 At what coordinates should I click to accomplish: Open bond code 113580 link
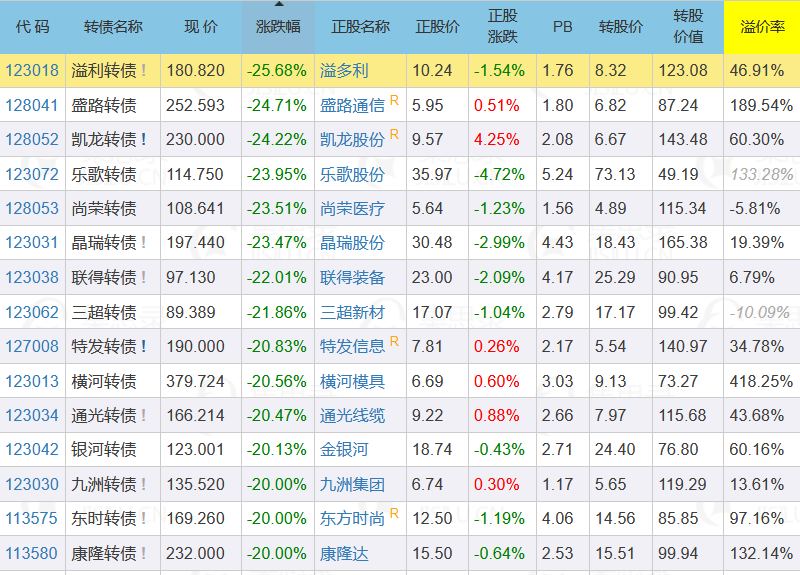[x=31, y=553]
